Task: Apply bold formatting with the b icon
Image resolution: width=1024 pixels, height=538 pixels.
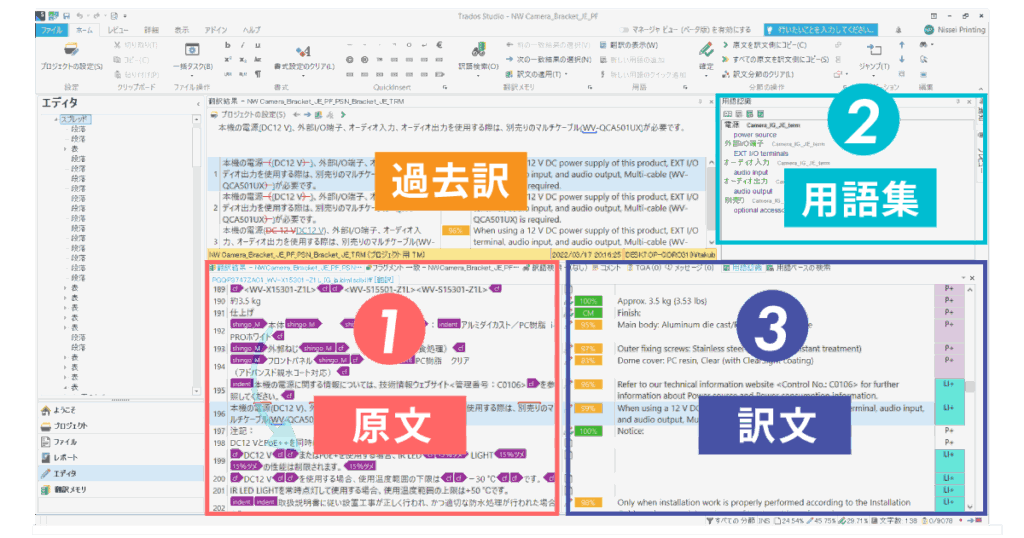Action: pyautogui.click(x=227, y=45)
